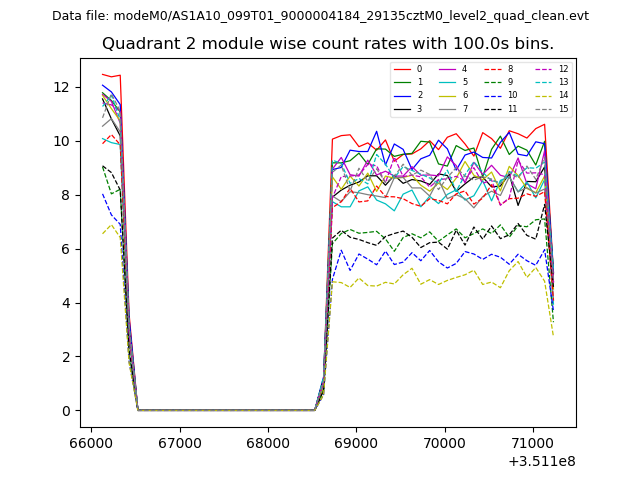640x480 pixels.
Task: Click the cyan solid legend line for module 5
Action: [449, 82]
